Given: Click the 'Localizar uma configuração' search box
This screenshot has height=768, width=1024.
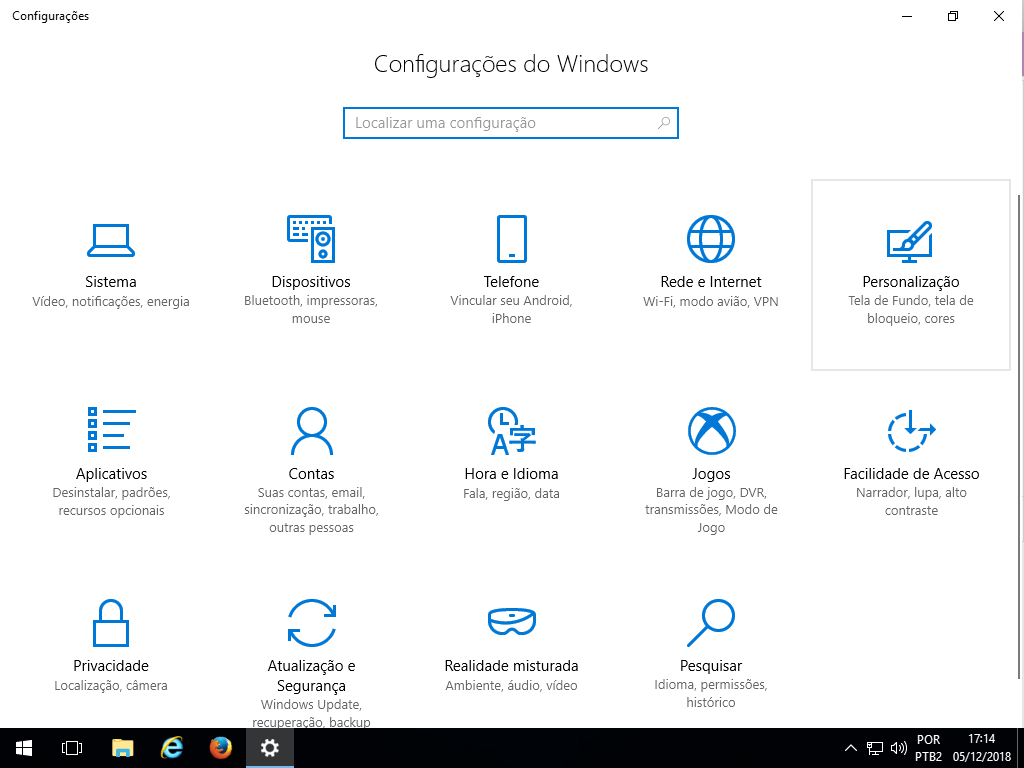Looking at the screenshot, I should pyautogui.click(x=500, y=123).
